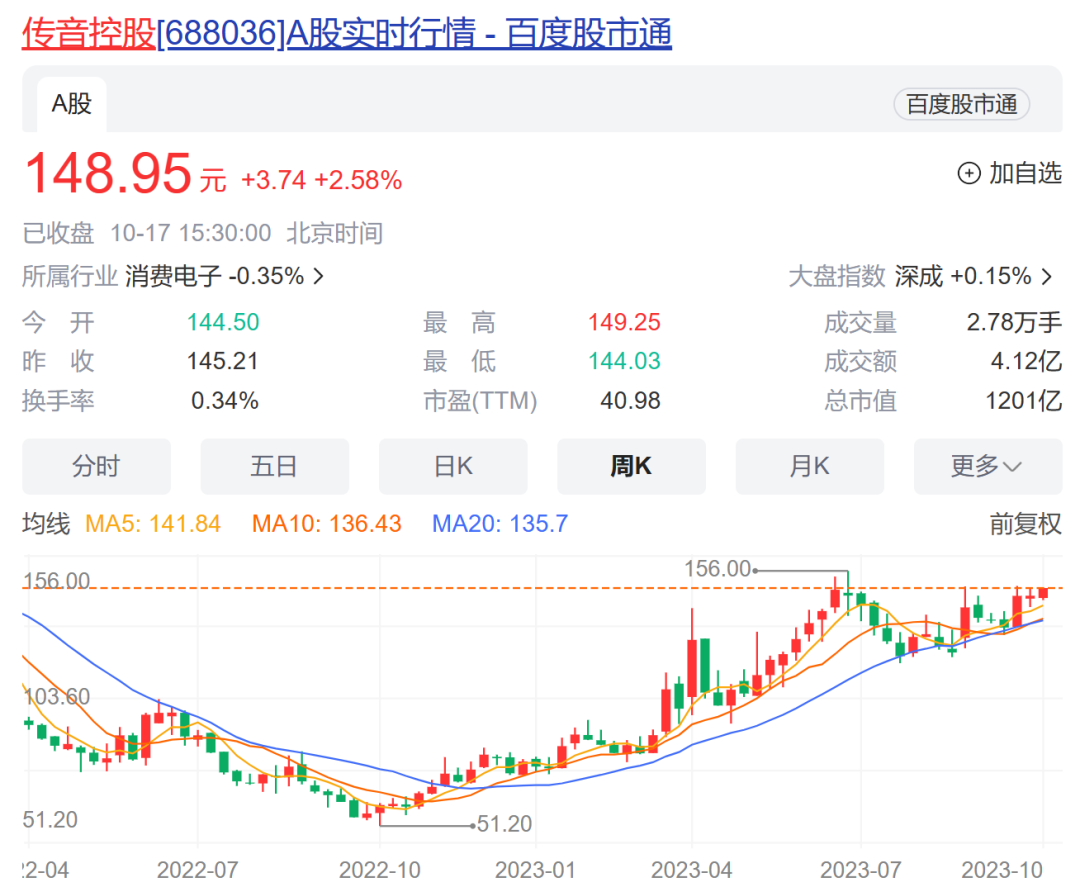Expand the 消费电子 industry chevron arrow
This screenshot has height=887, width=1080.
point(318,276)
